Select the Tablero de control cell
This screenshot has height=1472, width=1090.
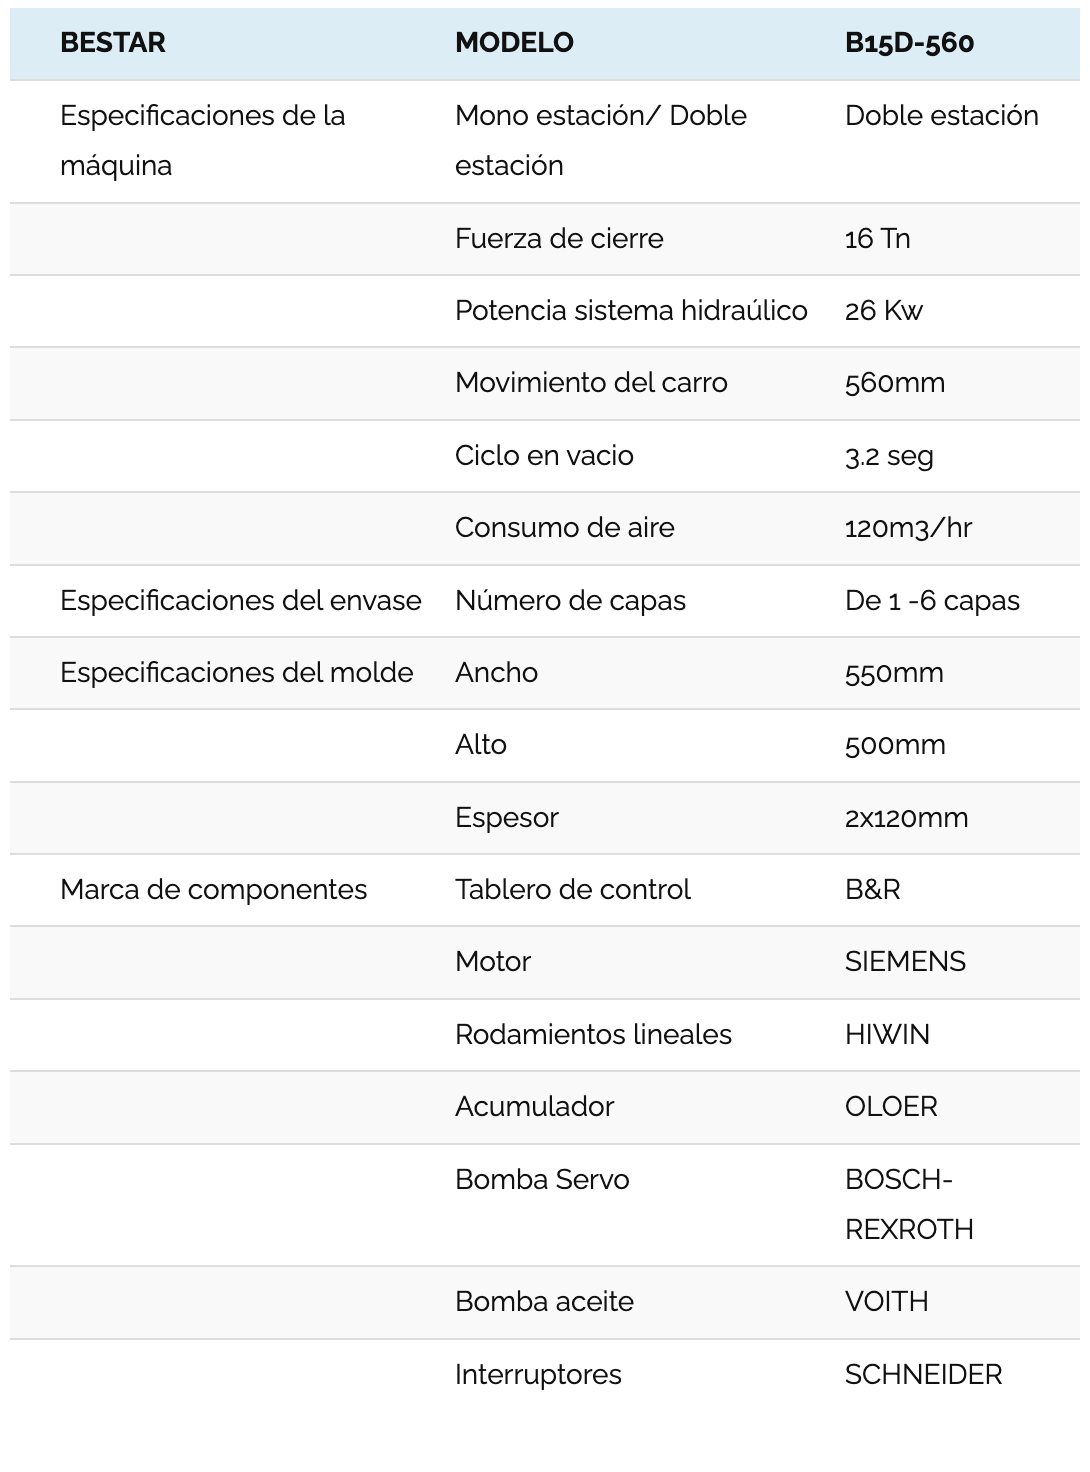(x=572, y=890)
